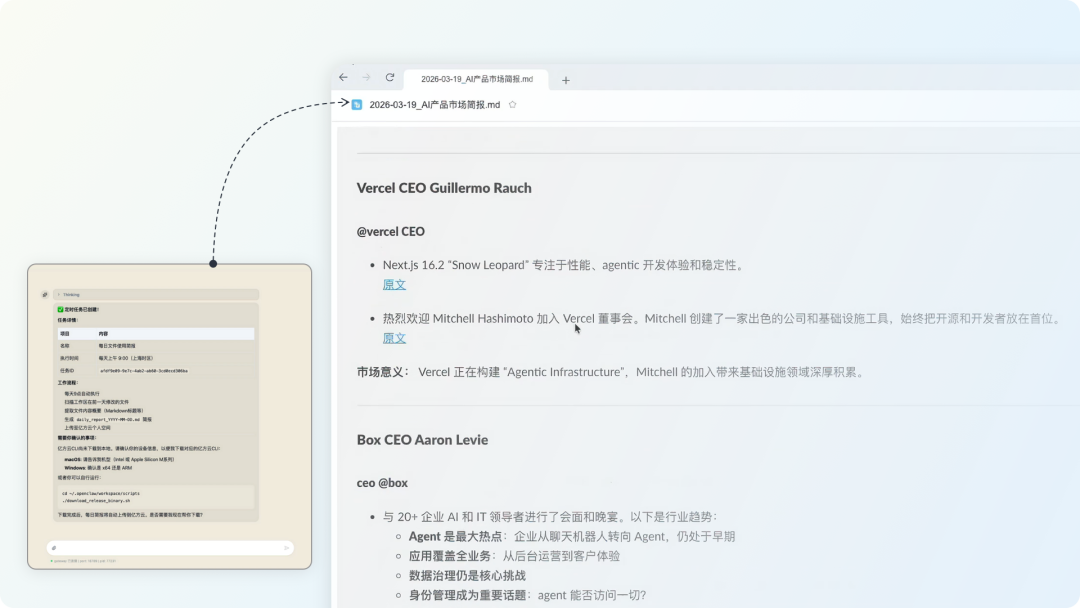Click the sub-bullet 身份管理成为重要话题
Viewport: 1080px width, 608px height.
[x=527, y=596]
